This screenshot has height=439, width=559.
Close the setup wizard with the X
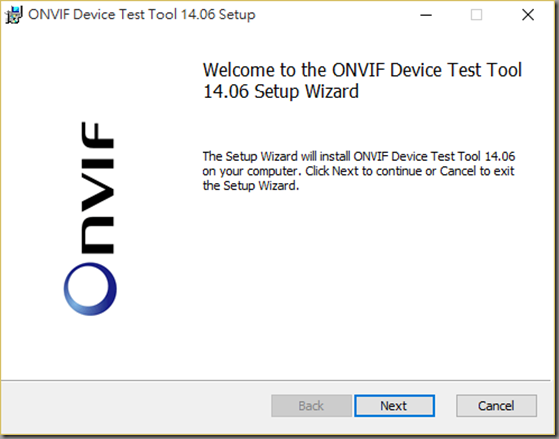coord(528,15)
